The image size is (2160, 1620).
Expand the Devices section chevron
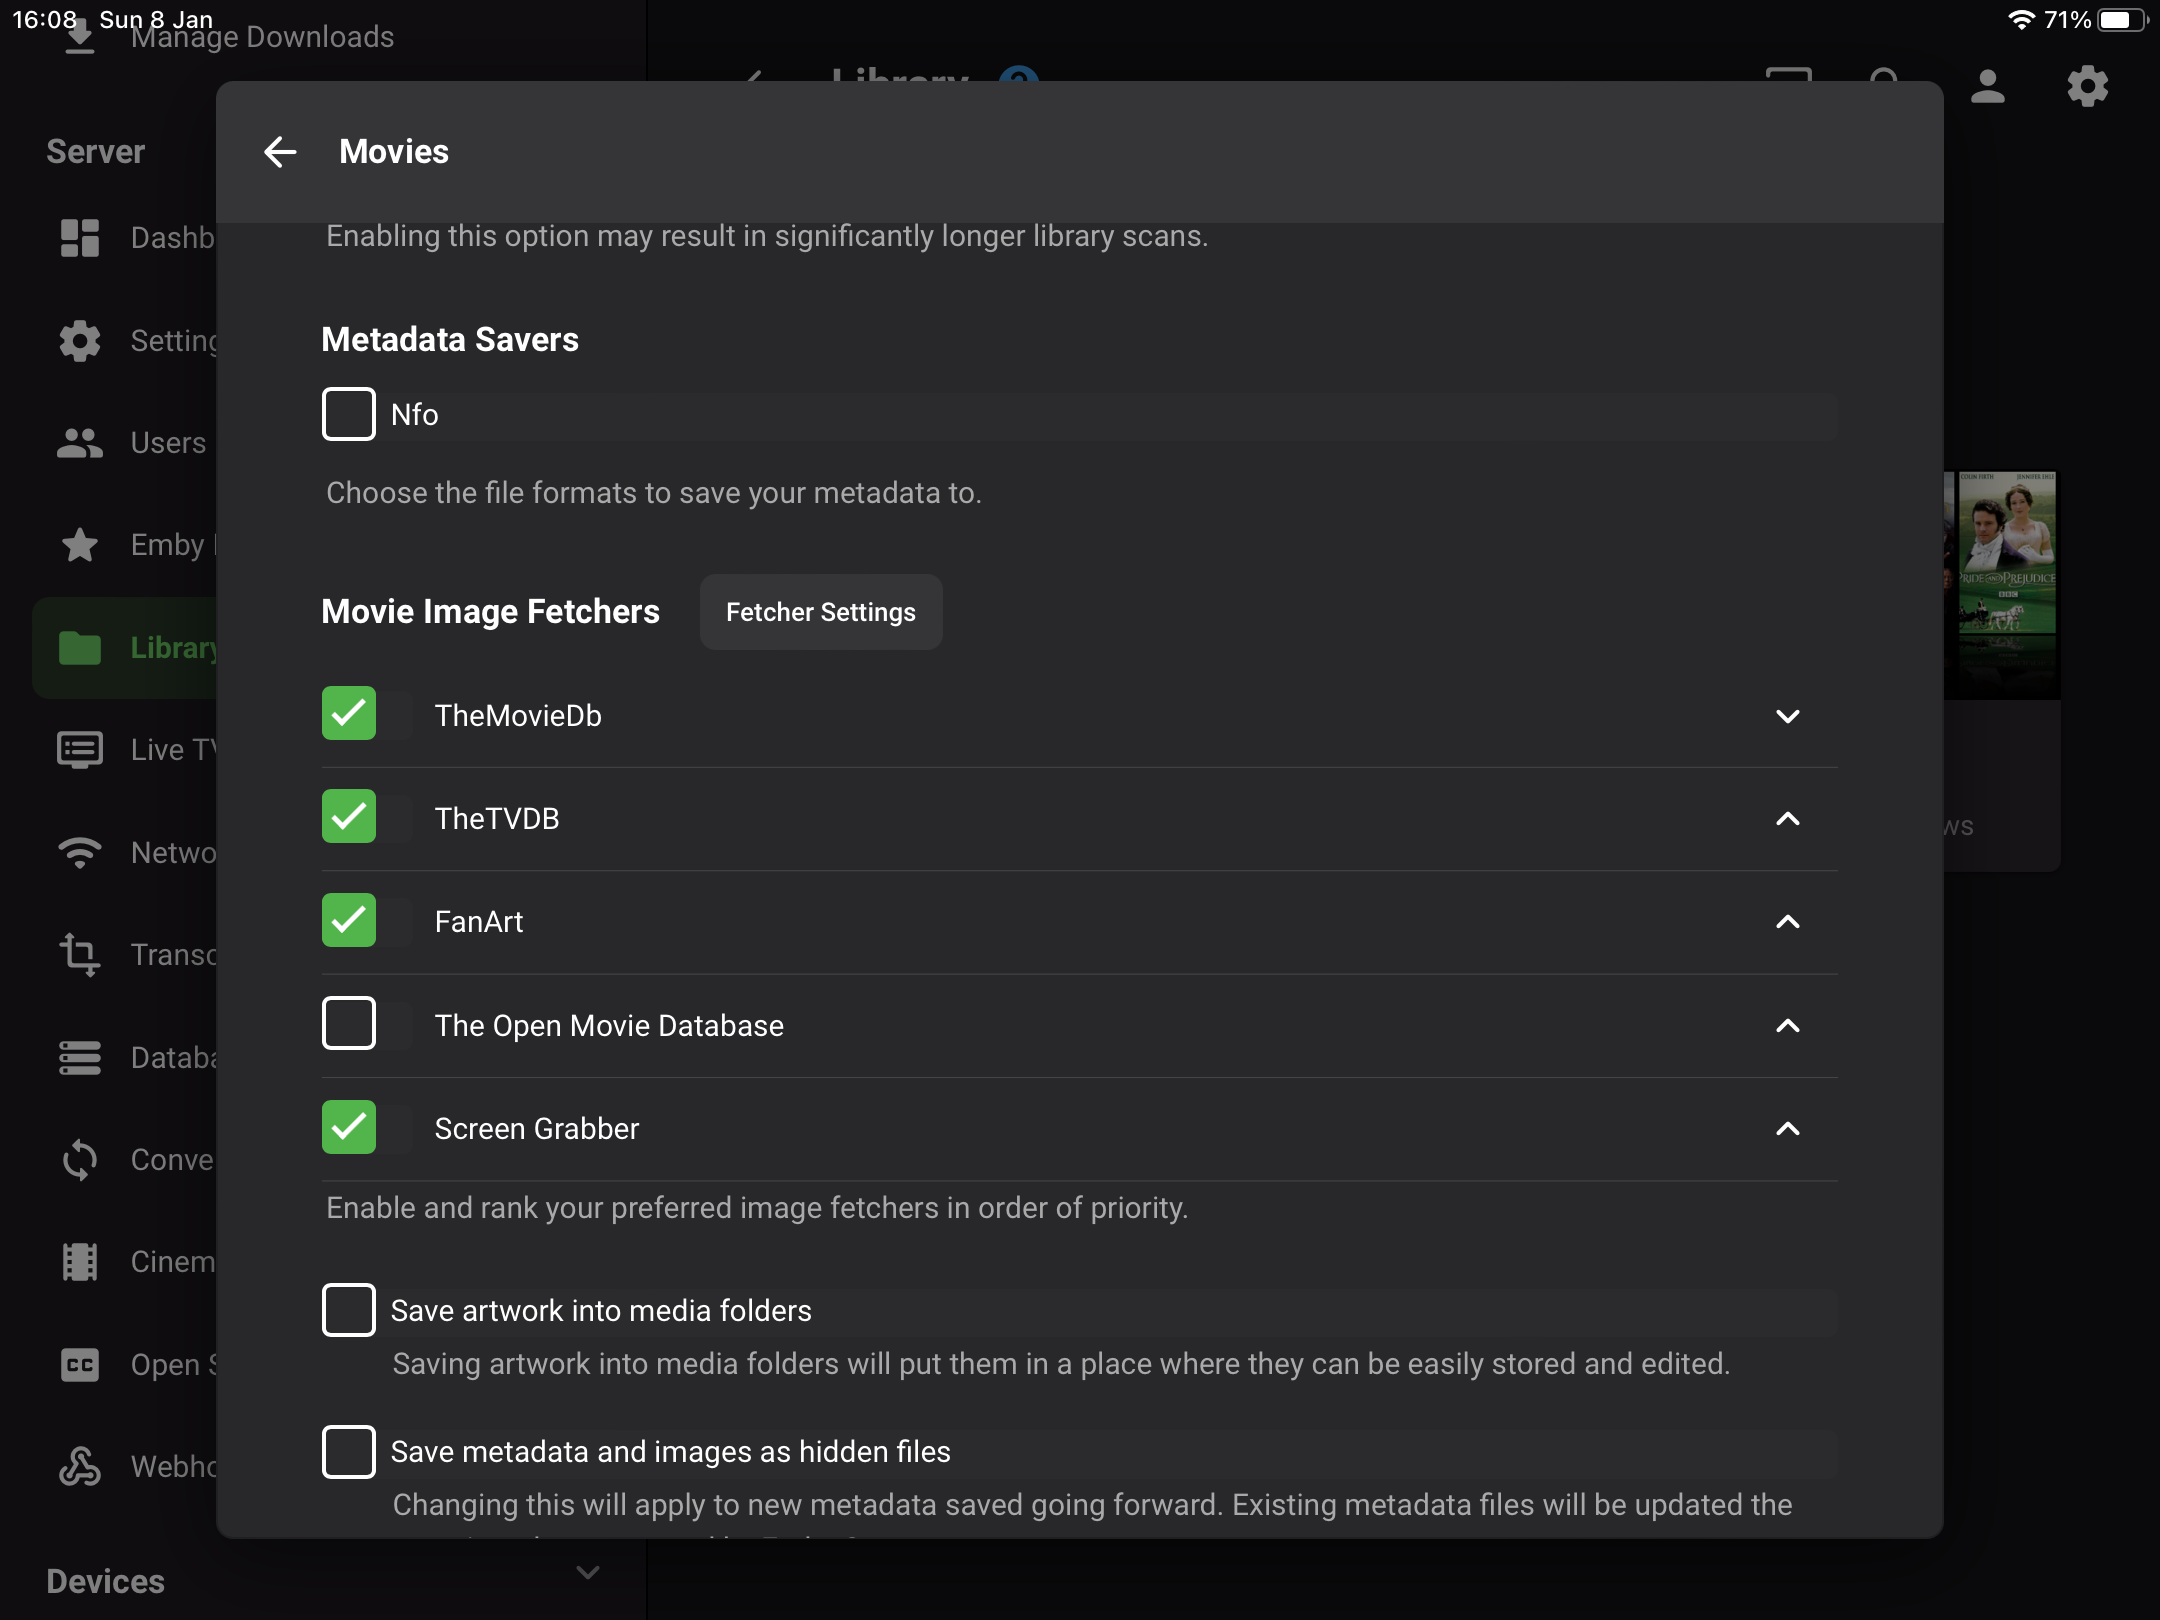[x=588, y=1573]
